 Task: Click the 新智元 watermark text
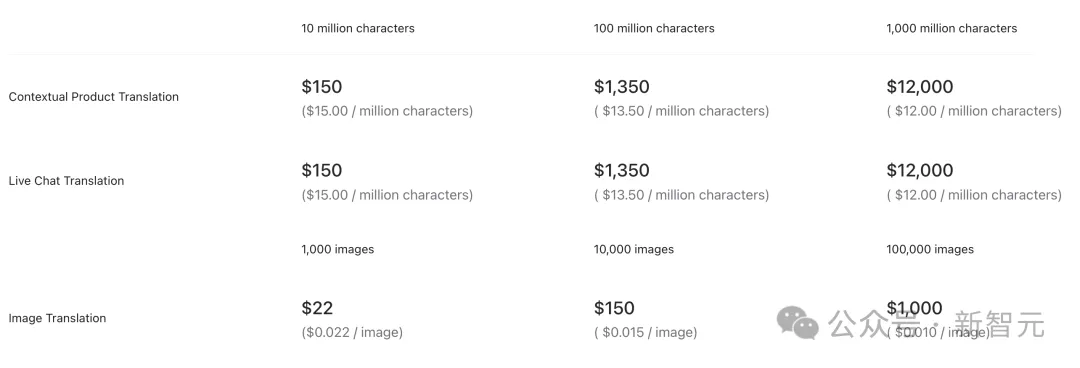(999, 324)
